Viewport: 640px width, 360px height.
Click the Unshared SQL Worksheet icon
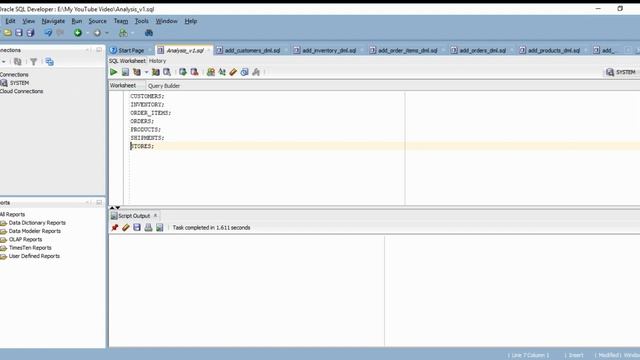(211, 72)
